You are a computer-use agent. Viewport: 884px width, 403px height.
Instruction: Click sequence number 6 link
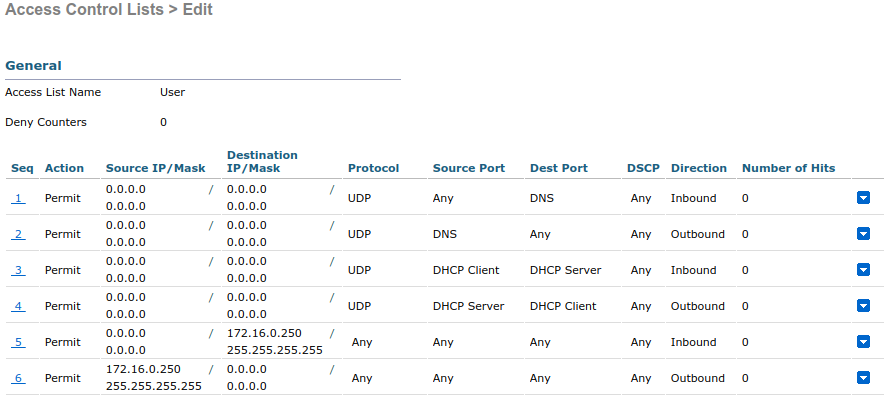tap(18, 378)
